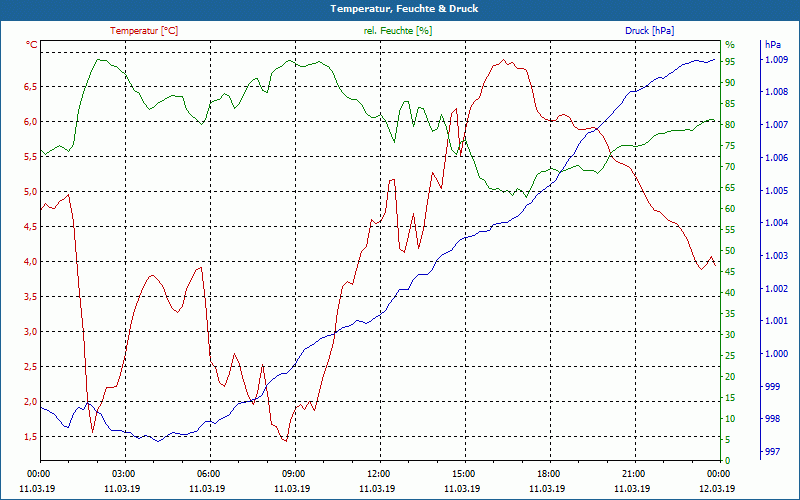The image size is (800, 500).
Task: Click the '30' humidity axis value
Action: coord(730,335)
